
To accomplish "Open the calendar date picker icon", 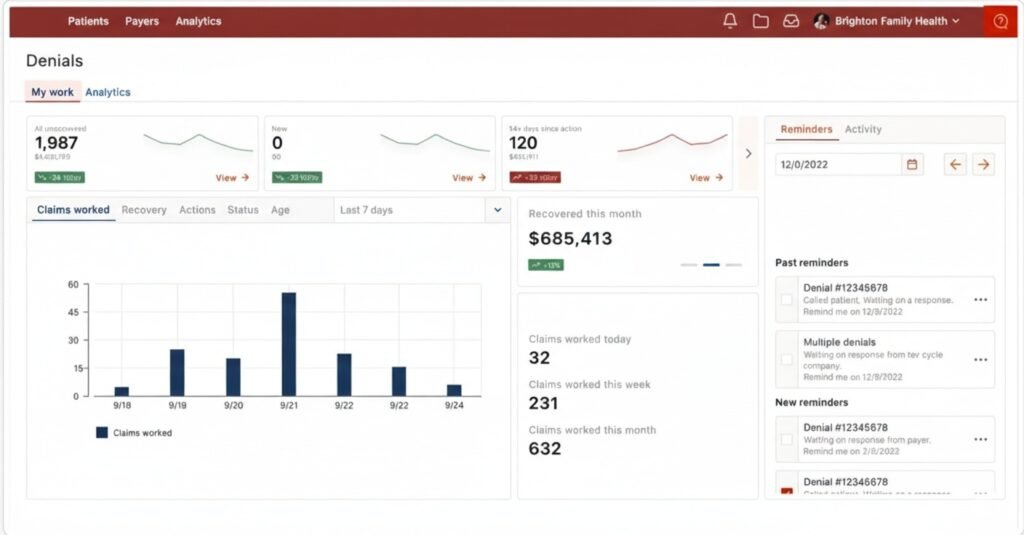I will click(x=911, y=164).
